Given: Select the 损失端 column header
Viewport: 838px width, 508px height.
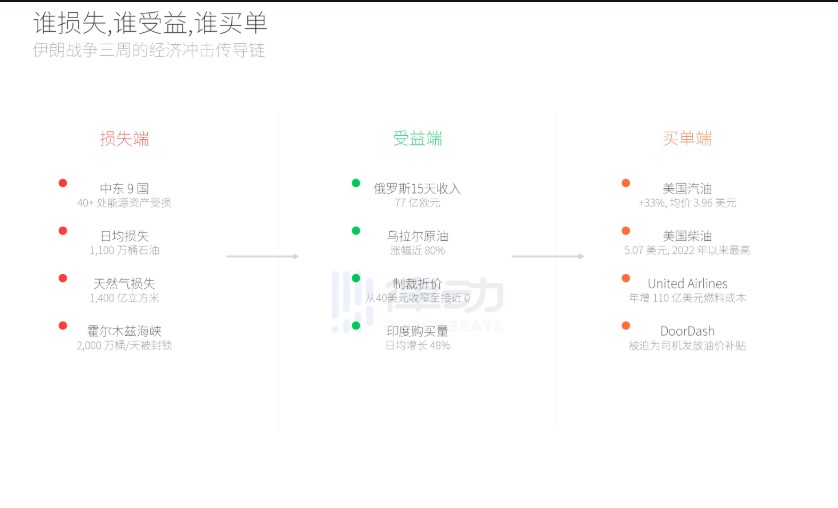Looking at the screenshot, I should pos(125,139).
